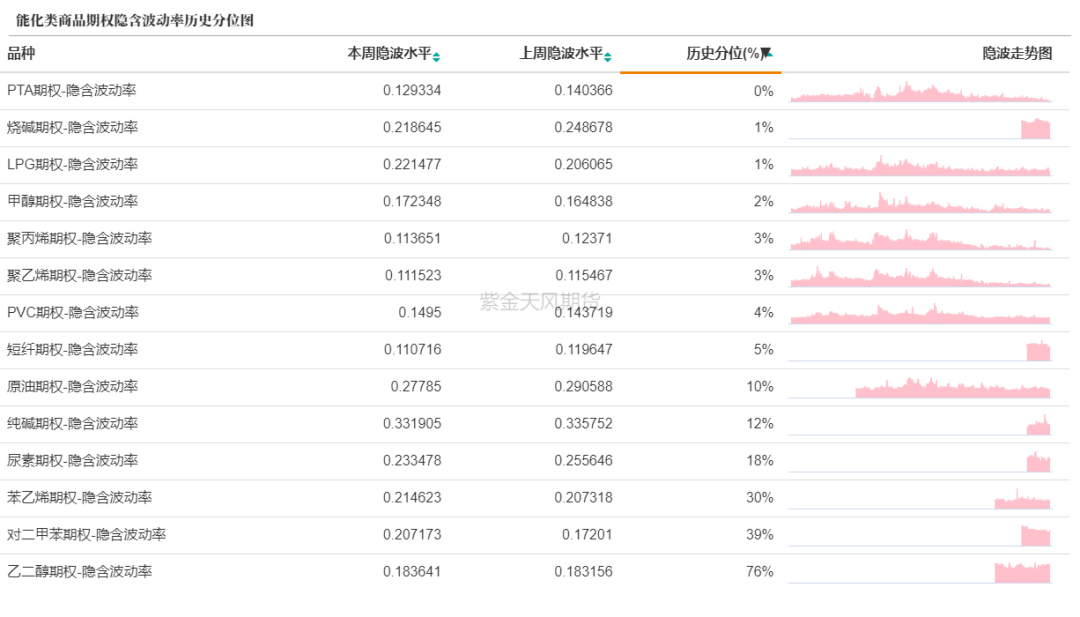Select the 甲醇期权-隐含波动率 row name
The width and height of the screenshot is (1080, 617).
(72, 202)
